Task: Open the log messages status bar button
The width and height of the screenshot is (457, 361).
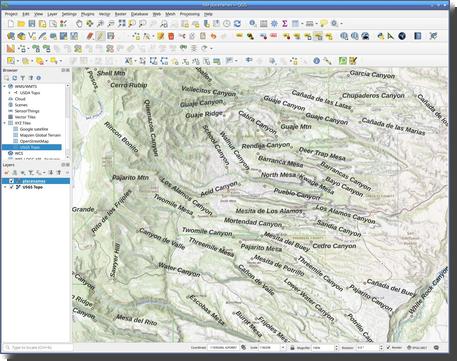Action: click(436, 348)
